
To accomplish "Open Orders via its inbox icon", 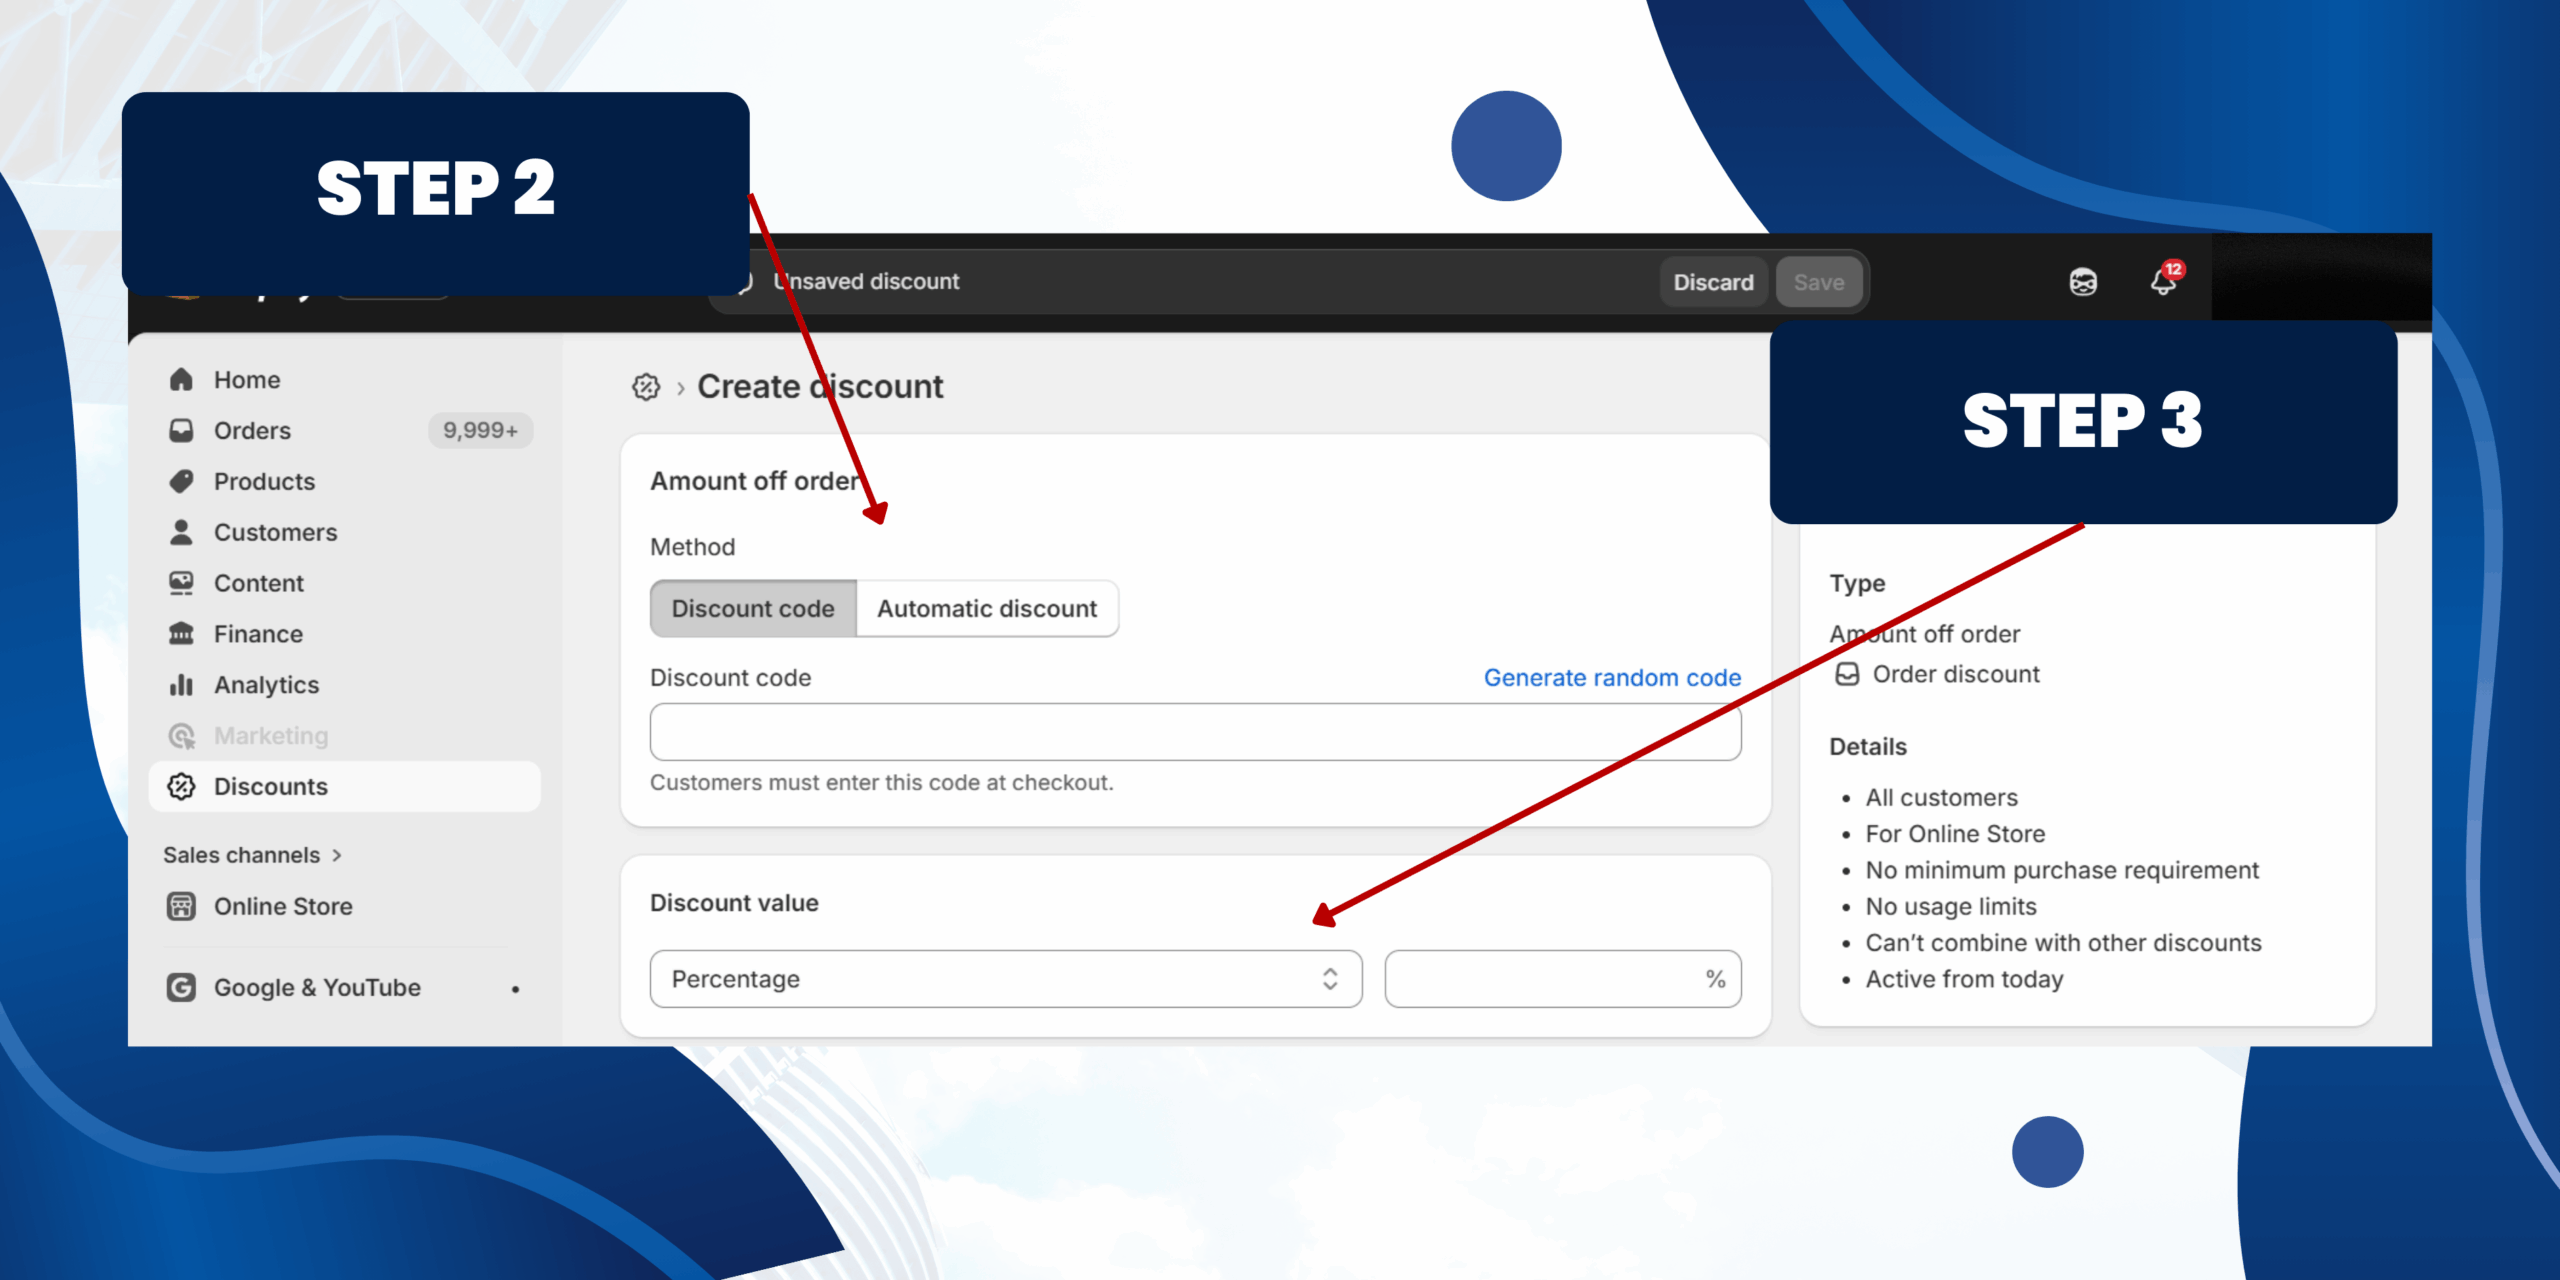I will pyautogui.click(x=181, y=431).
